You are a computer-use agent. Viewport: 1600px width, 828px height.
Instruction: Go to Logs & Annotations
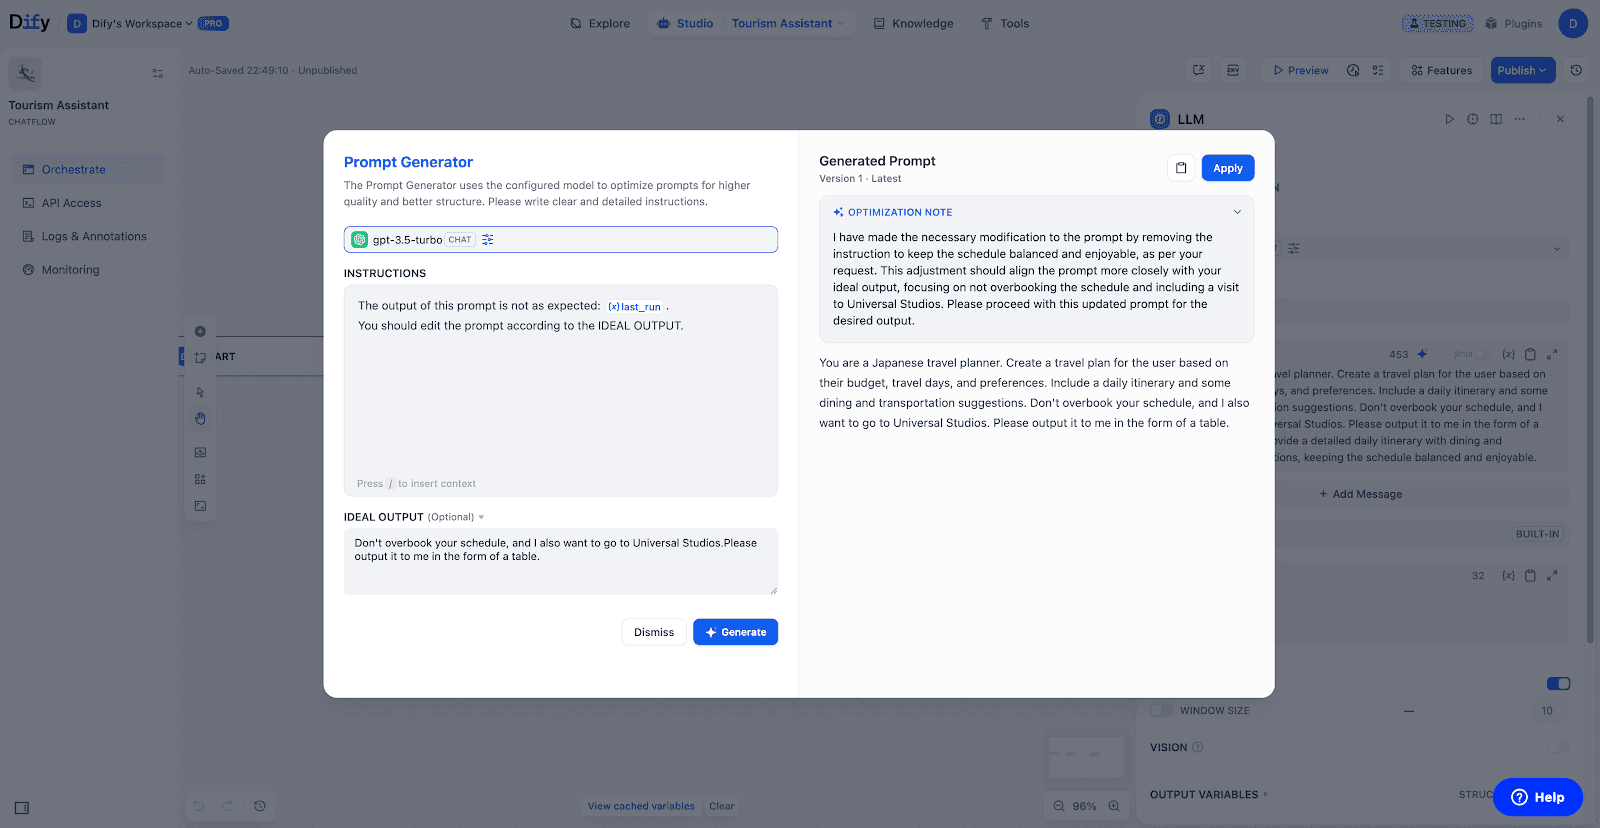(93, 236)
